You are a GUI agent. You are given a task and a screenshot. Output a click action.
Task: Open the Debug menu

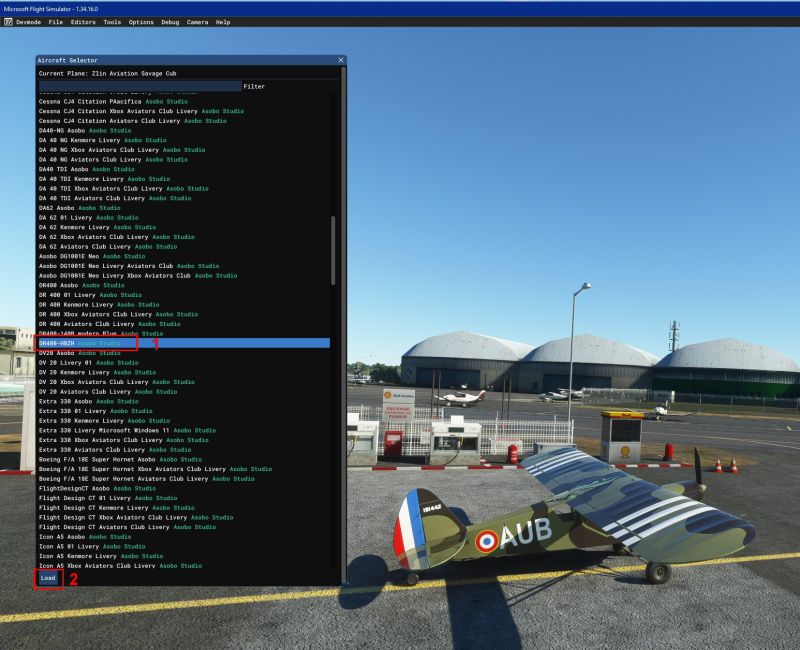click(x=170, y=22)
